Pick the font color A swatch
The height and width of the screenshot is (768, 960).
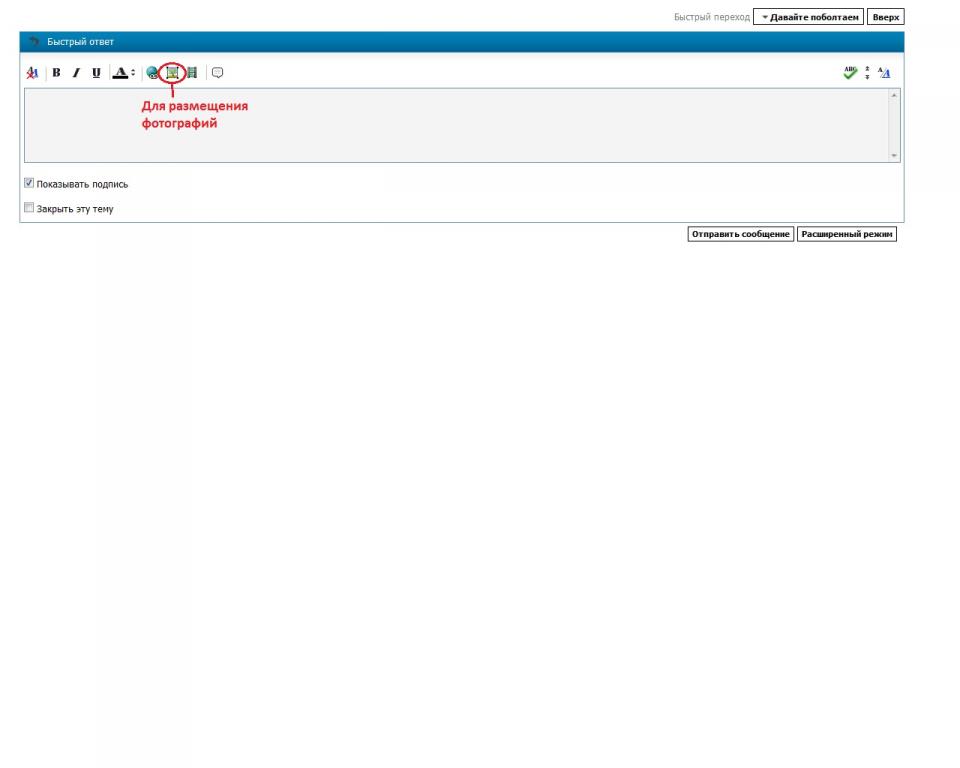coord(120,73)
